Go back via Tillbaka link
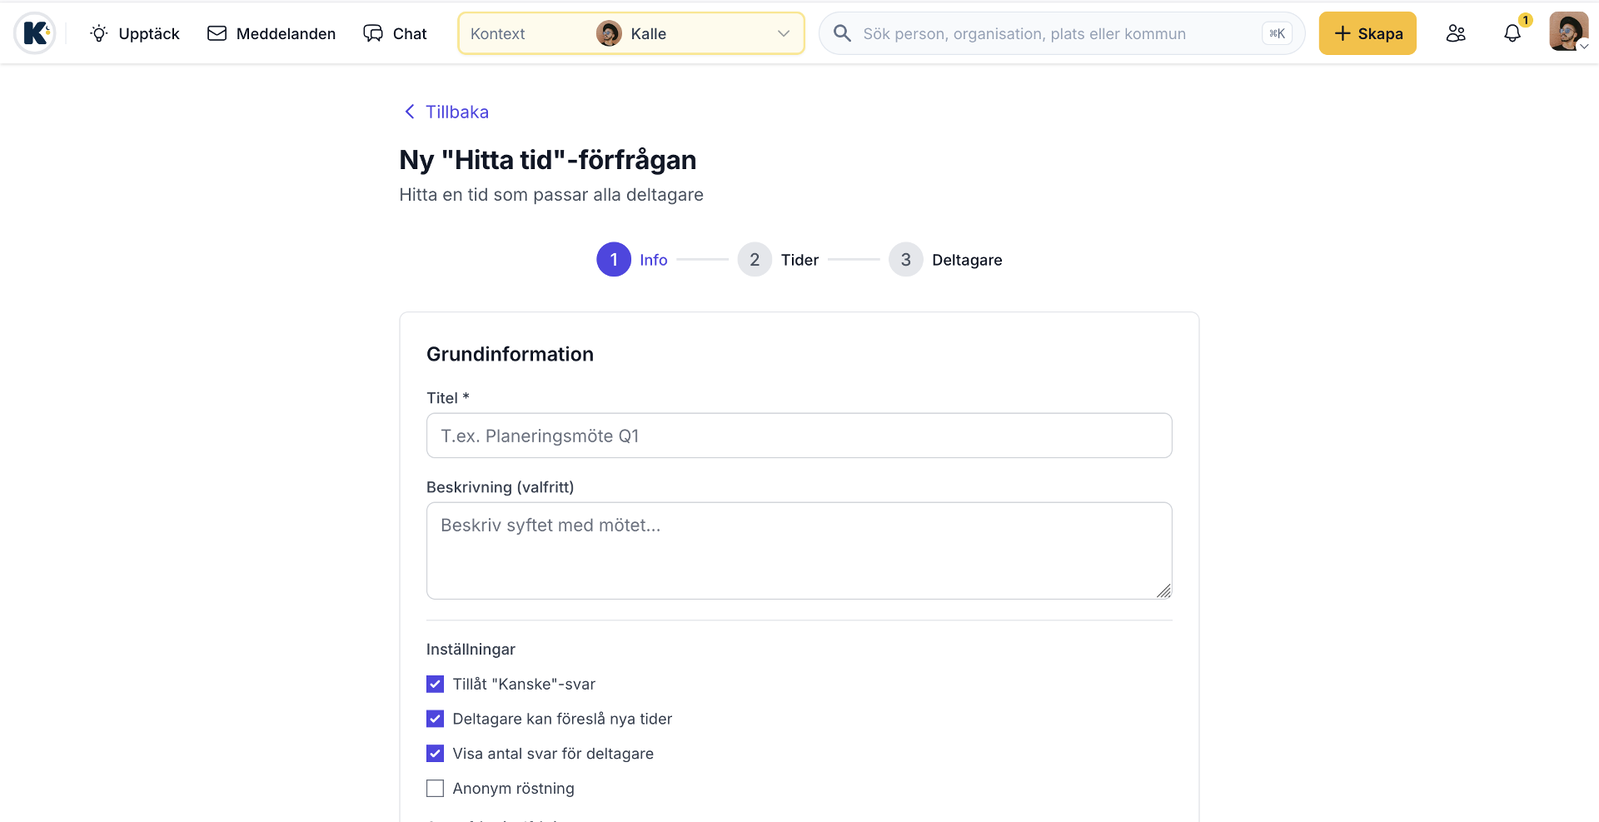This screenshot has height=822, width=1599. point(446,112)
